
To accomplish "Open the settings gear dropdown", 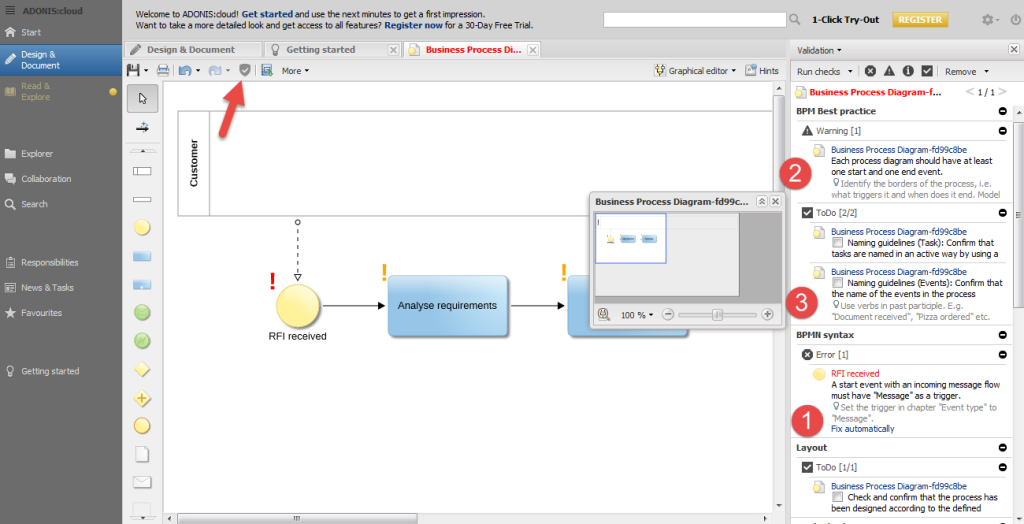I will click(x=991, y=20).
